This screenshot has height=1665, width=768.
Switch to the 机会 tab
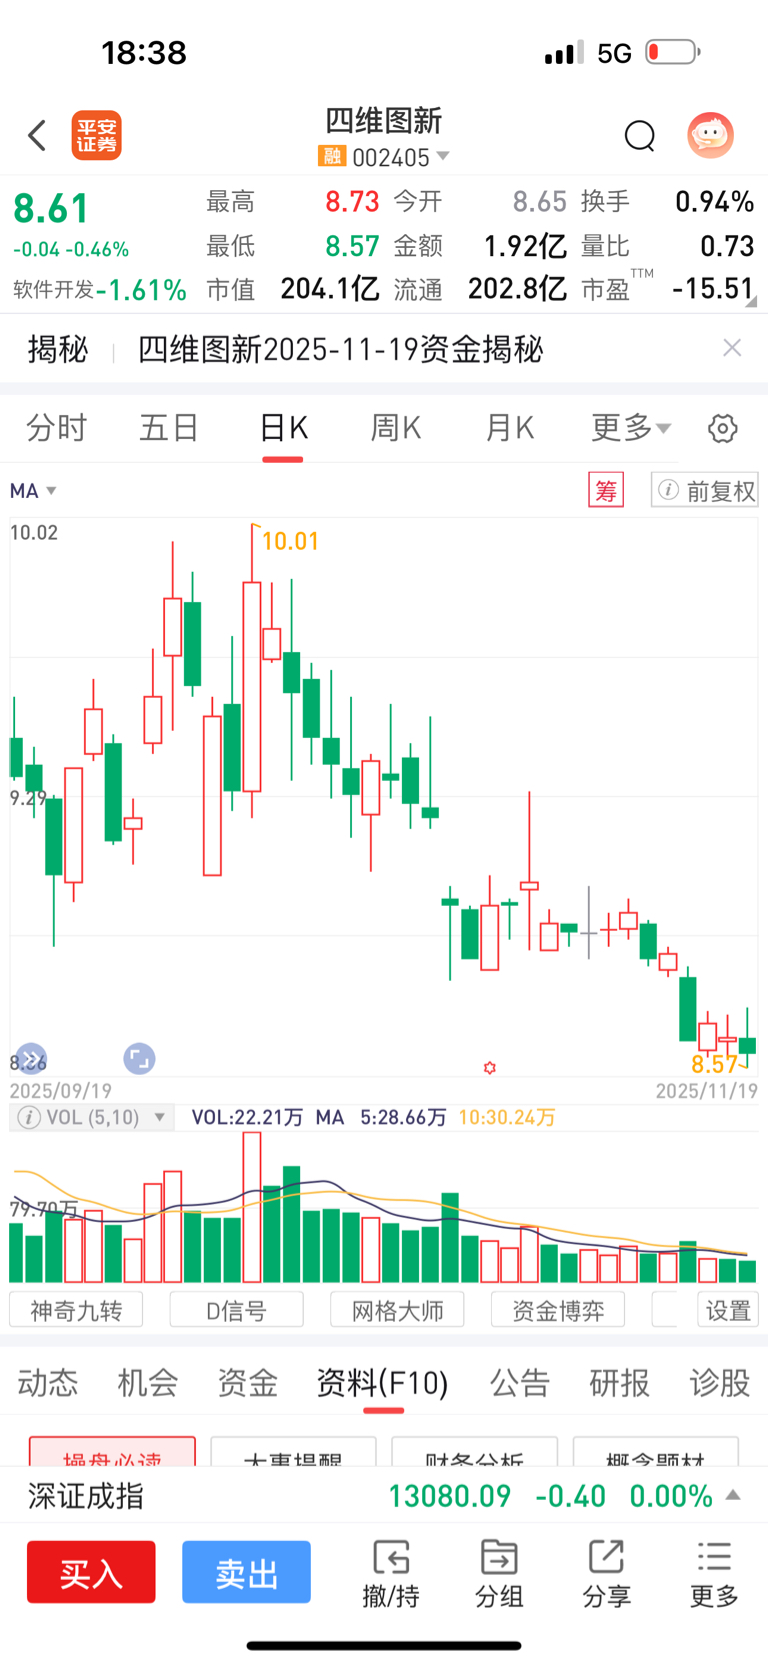tap(148, 1383)
